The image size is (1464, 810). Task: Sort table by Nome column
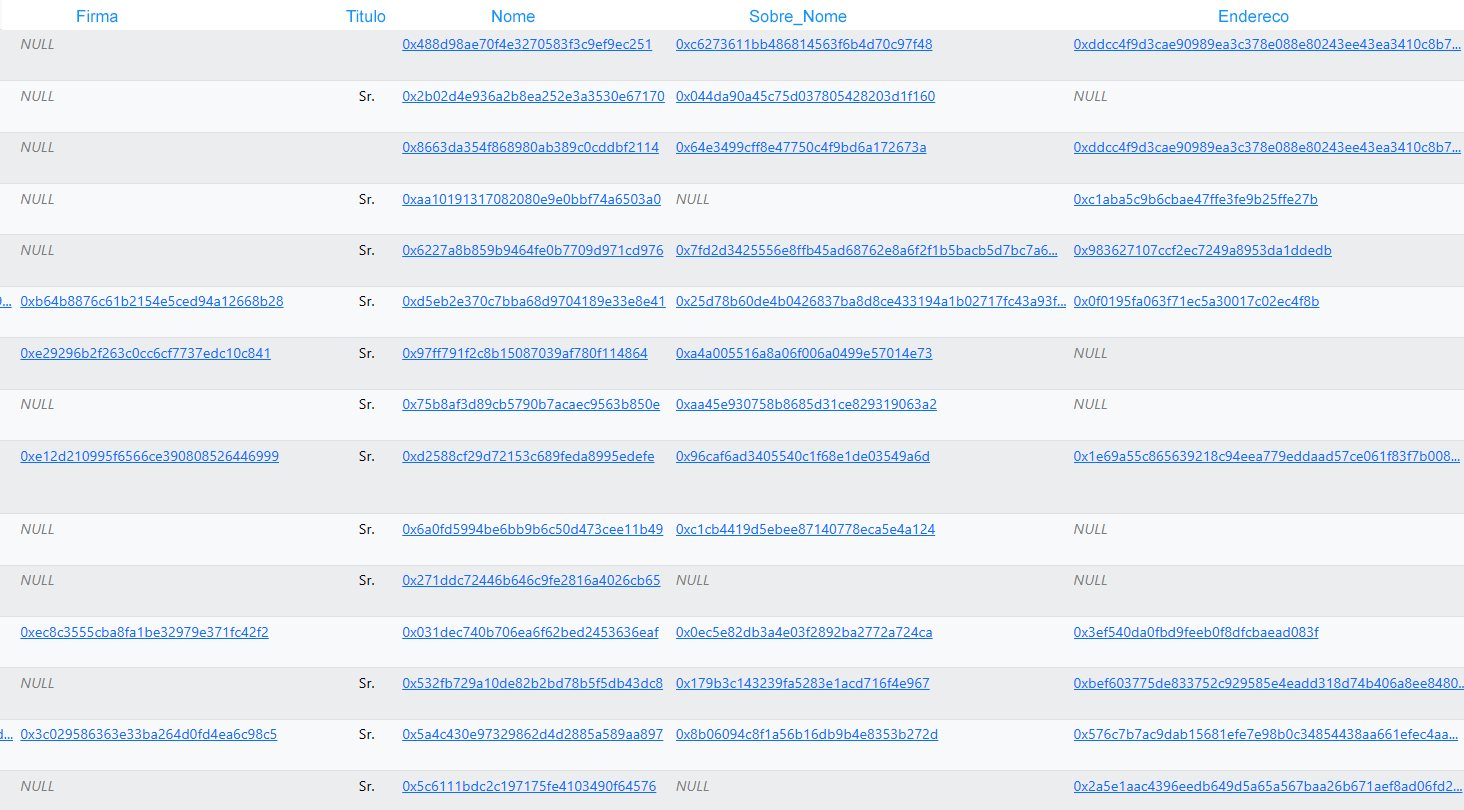(513, 16)
